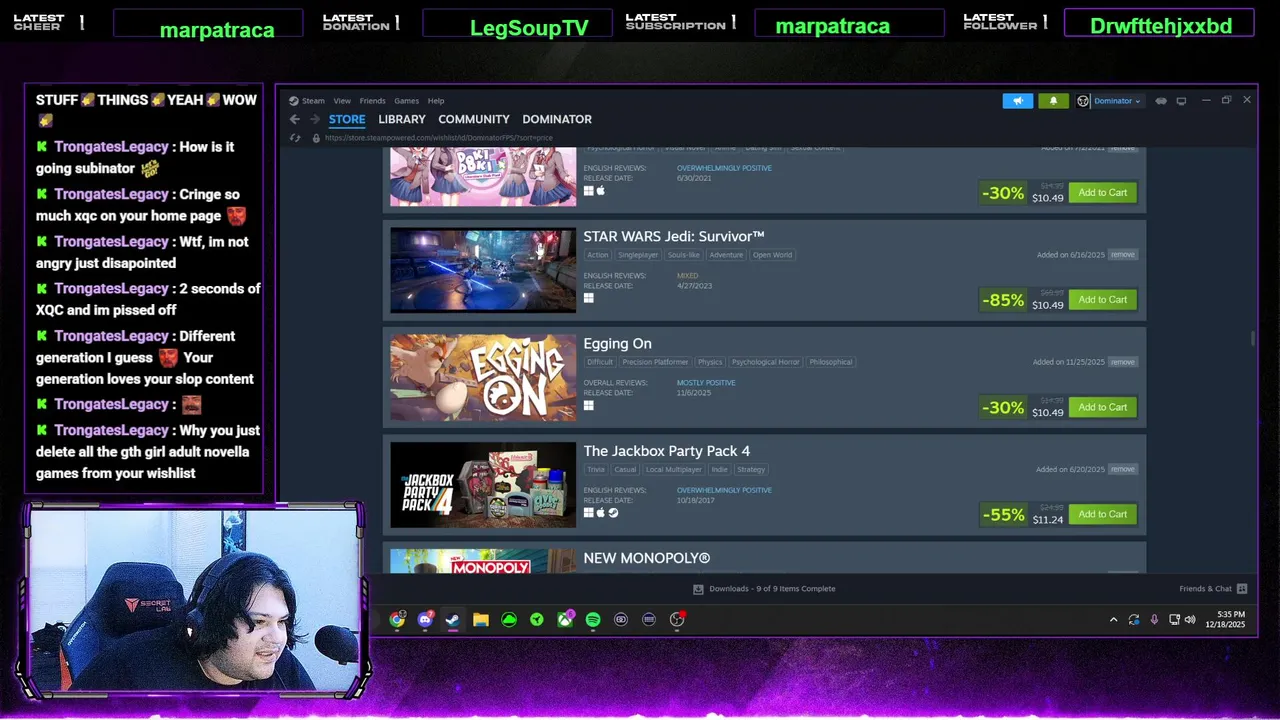Click the VR headset icon
The image size is (1280, 720).
1161,101
